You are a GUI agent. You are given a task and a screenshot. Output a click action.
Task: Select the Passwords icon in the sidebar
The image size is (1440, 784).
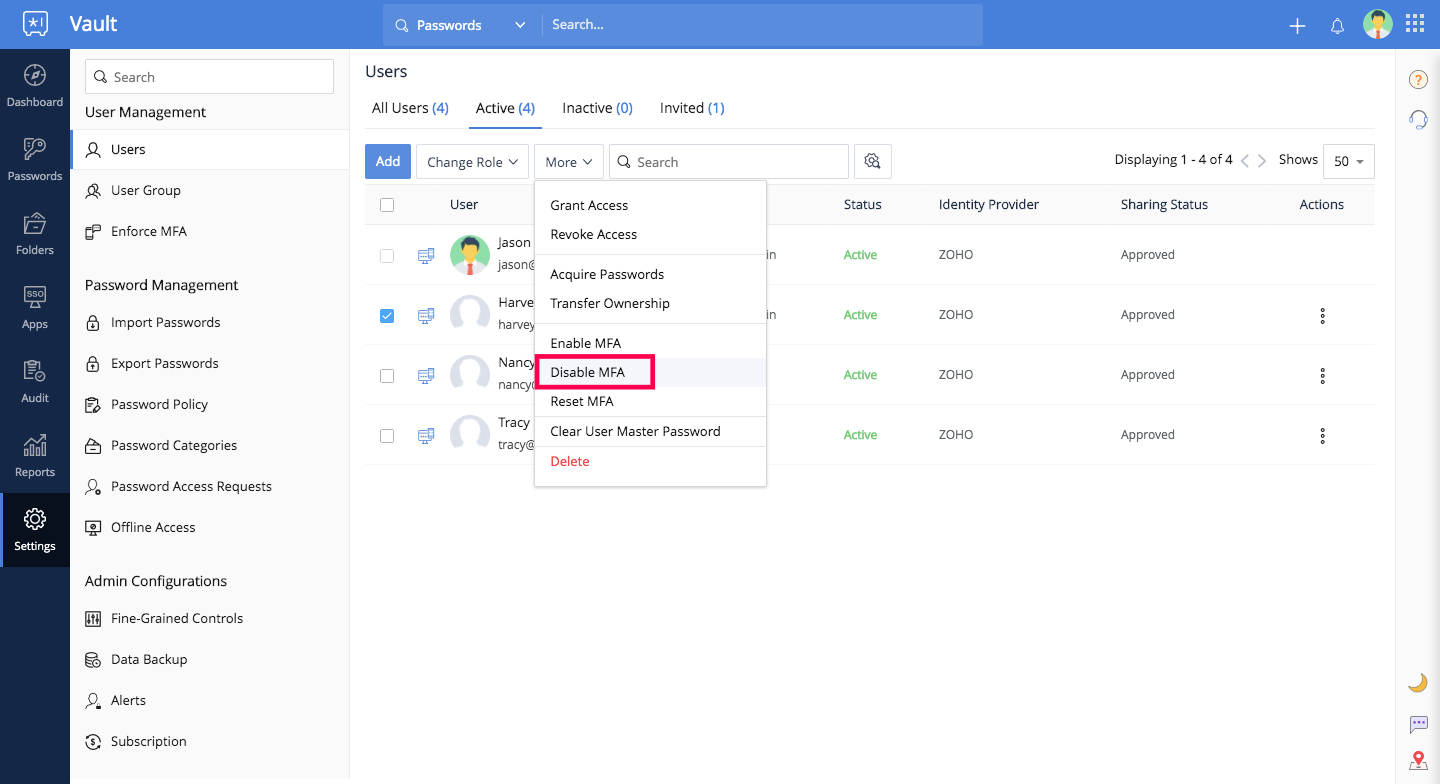click(x=35, y=160)
